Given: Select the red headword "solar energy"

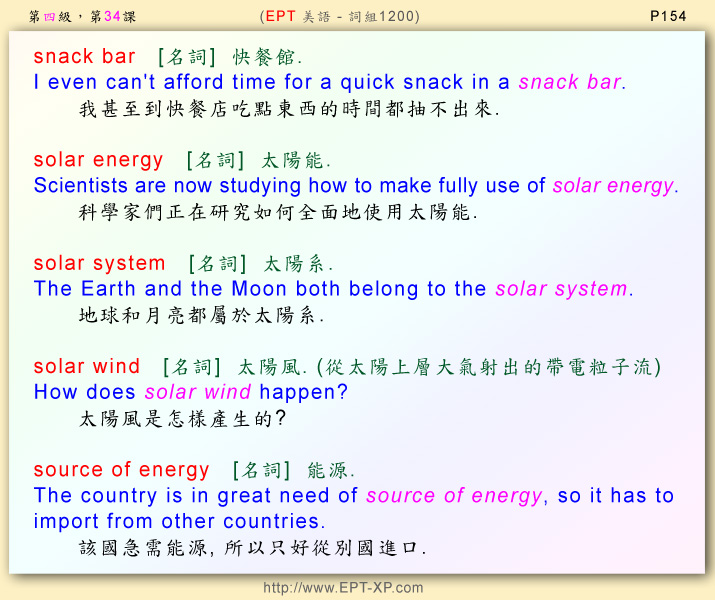Looking at the screenshot, I should pos(98,160).
